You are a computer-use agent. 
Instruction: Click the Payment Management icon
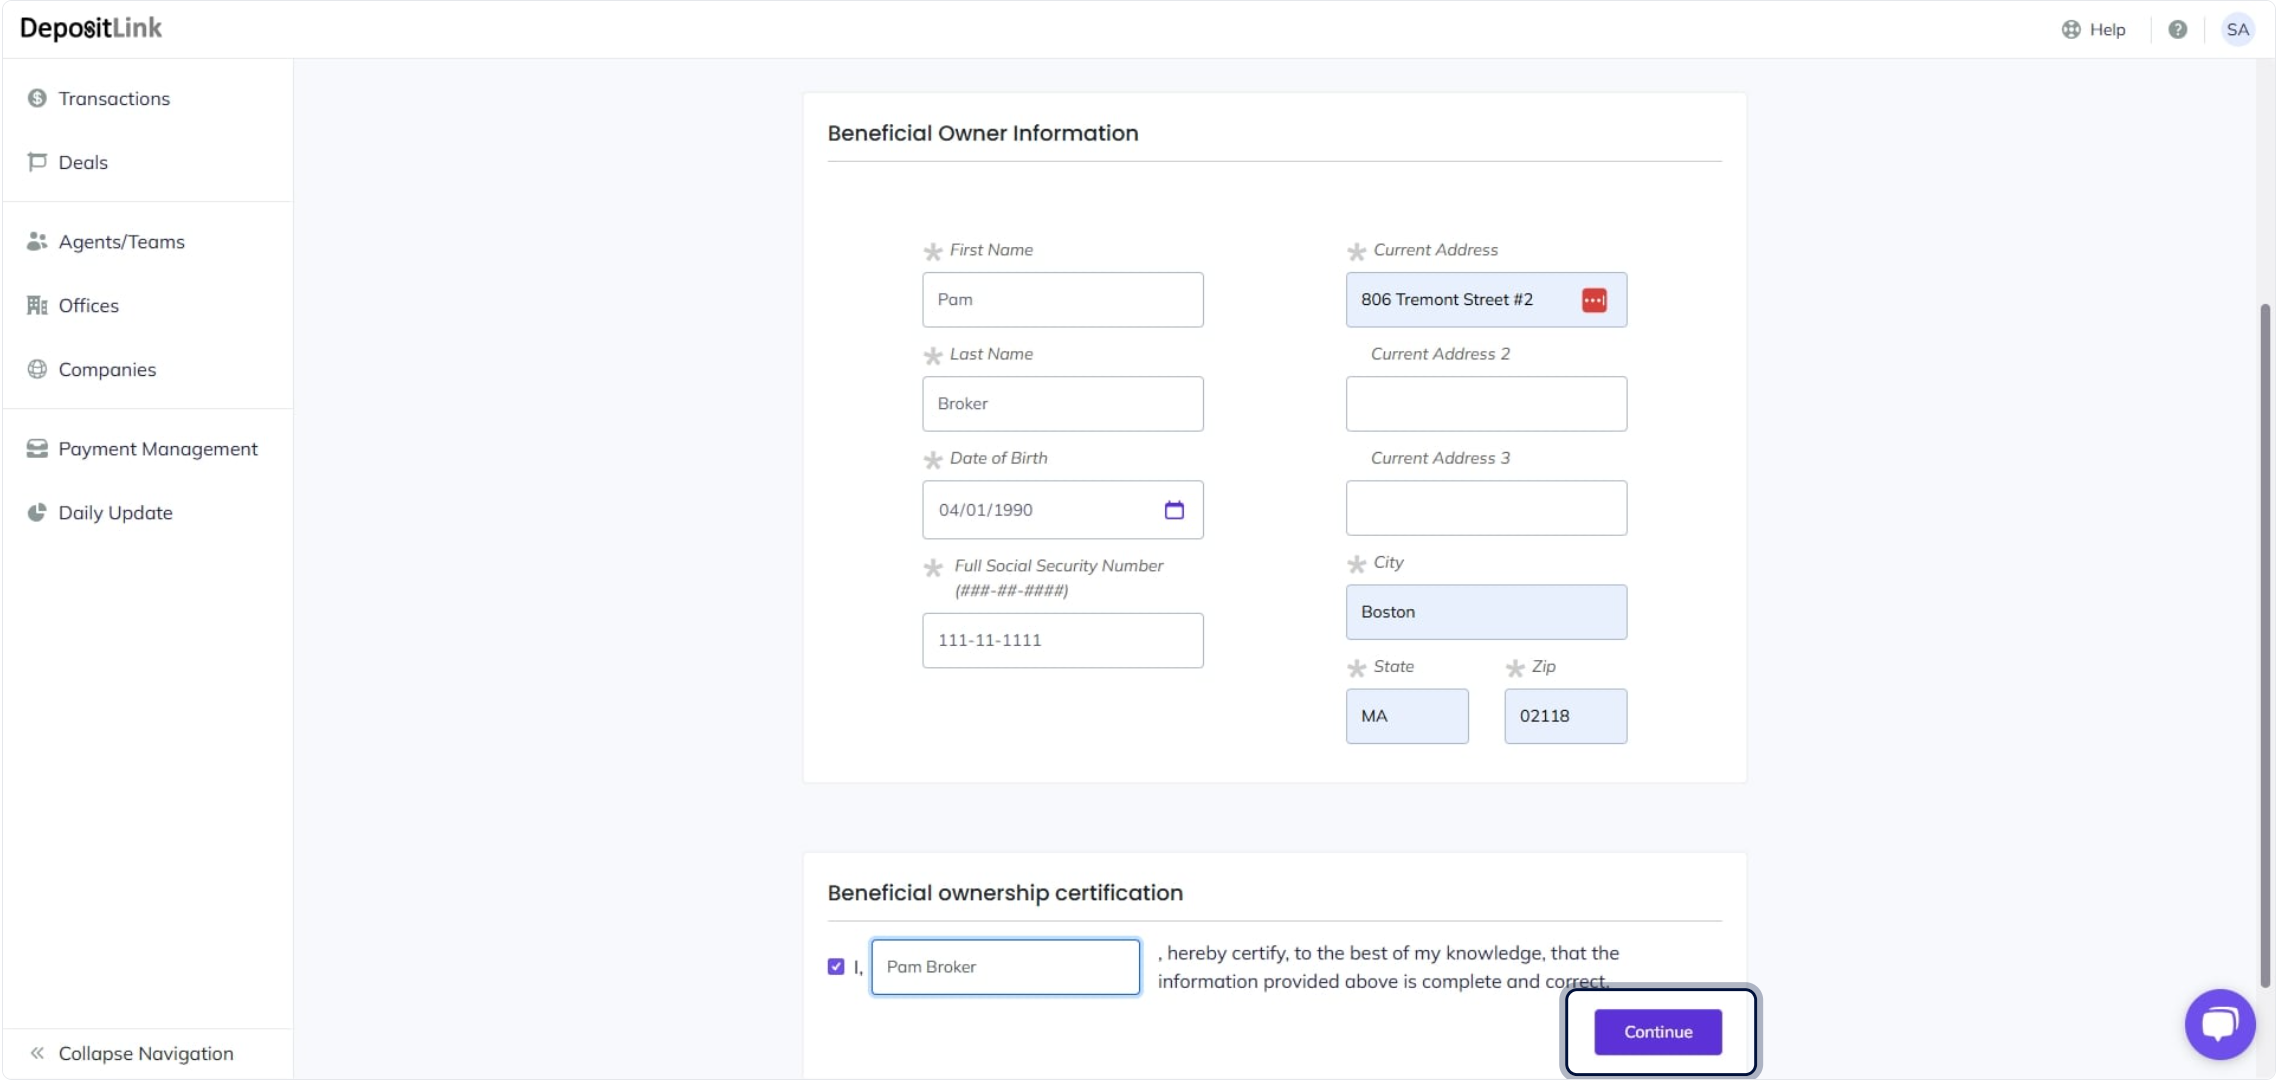click(x=37, y=448)
